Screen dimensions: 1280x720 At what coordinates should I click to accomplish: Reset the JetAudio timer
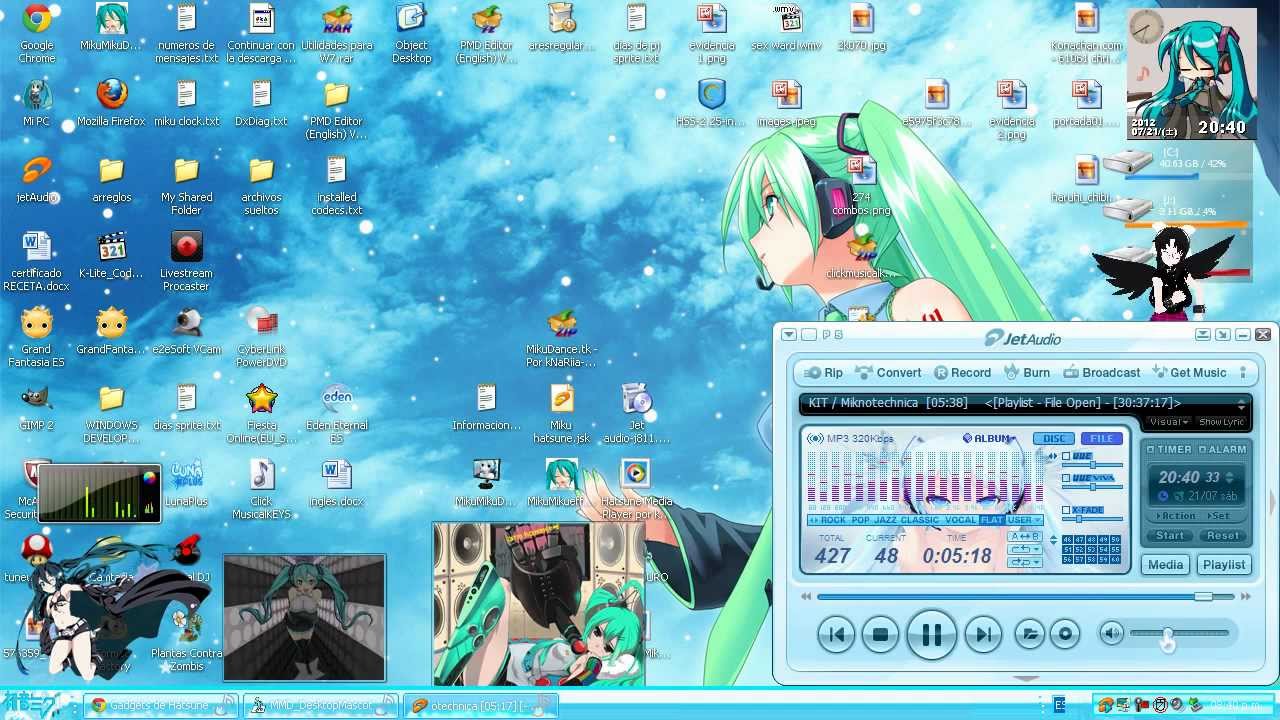point(1222,536)
